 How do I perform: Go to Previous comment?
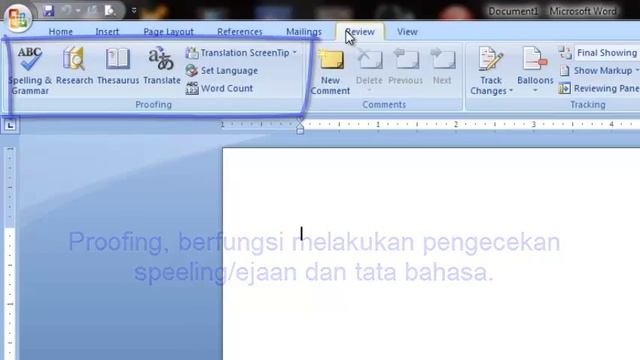(x=405, y=66)
